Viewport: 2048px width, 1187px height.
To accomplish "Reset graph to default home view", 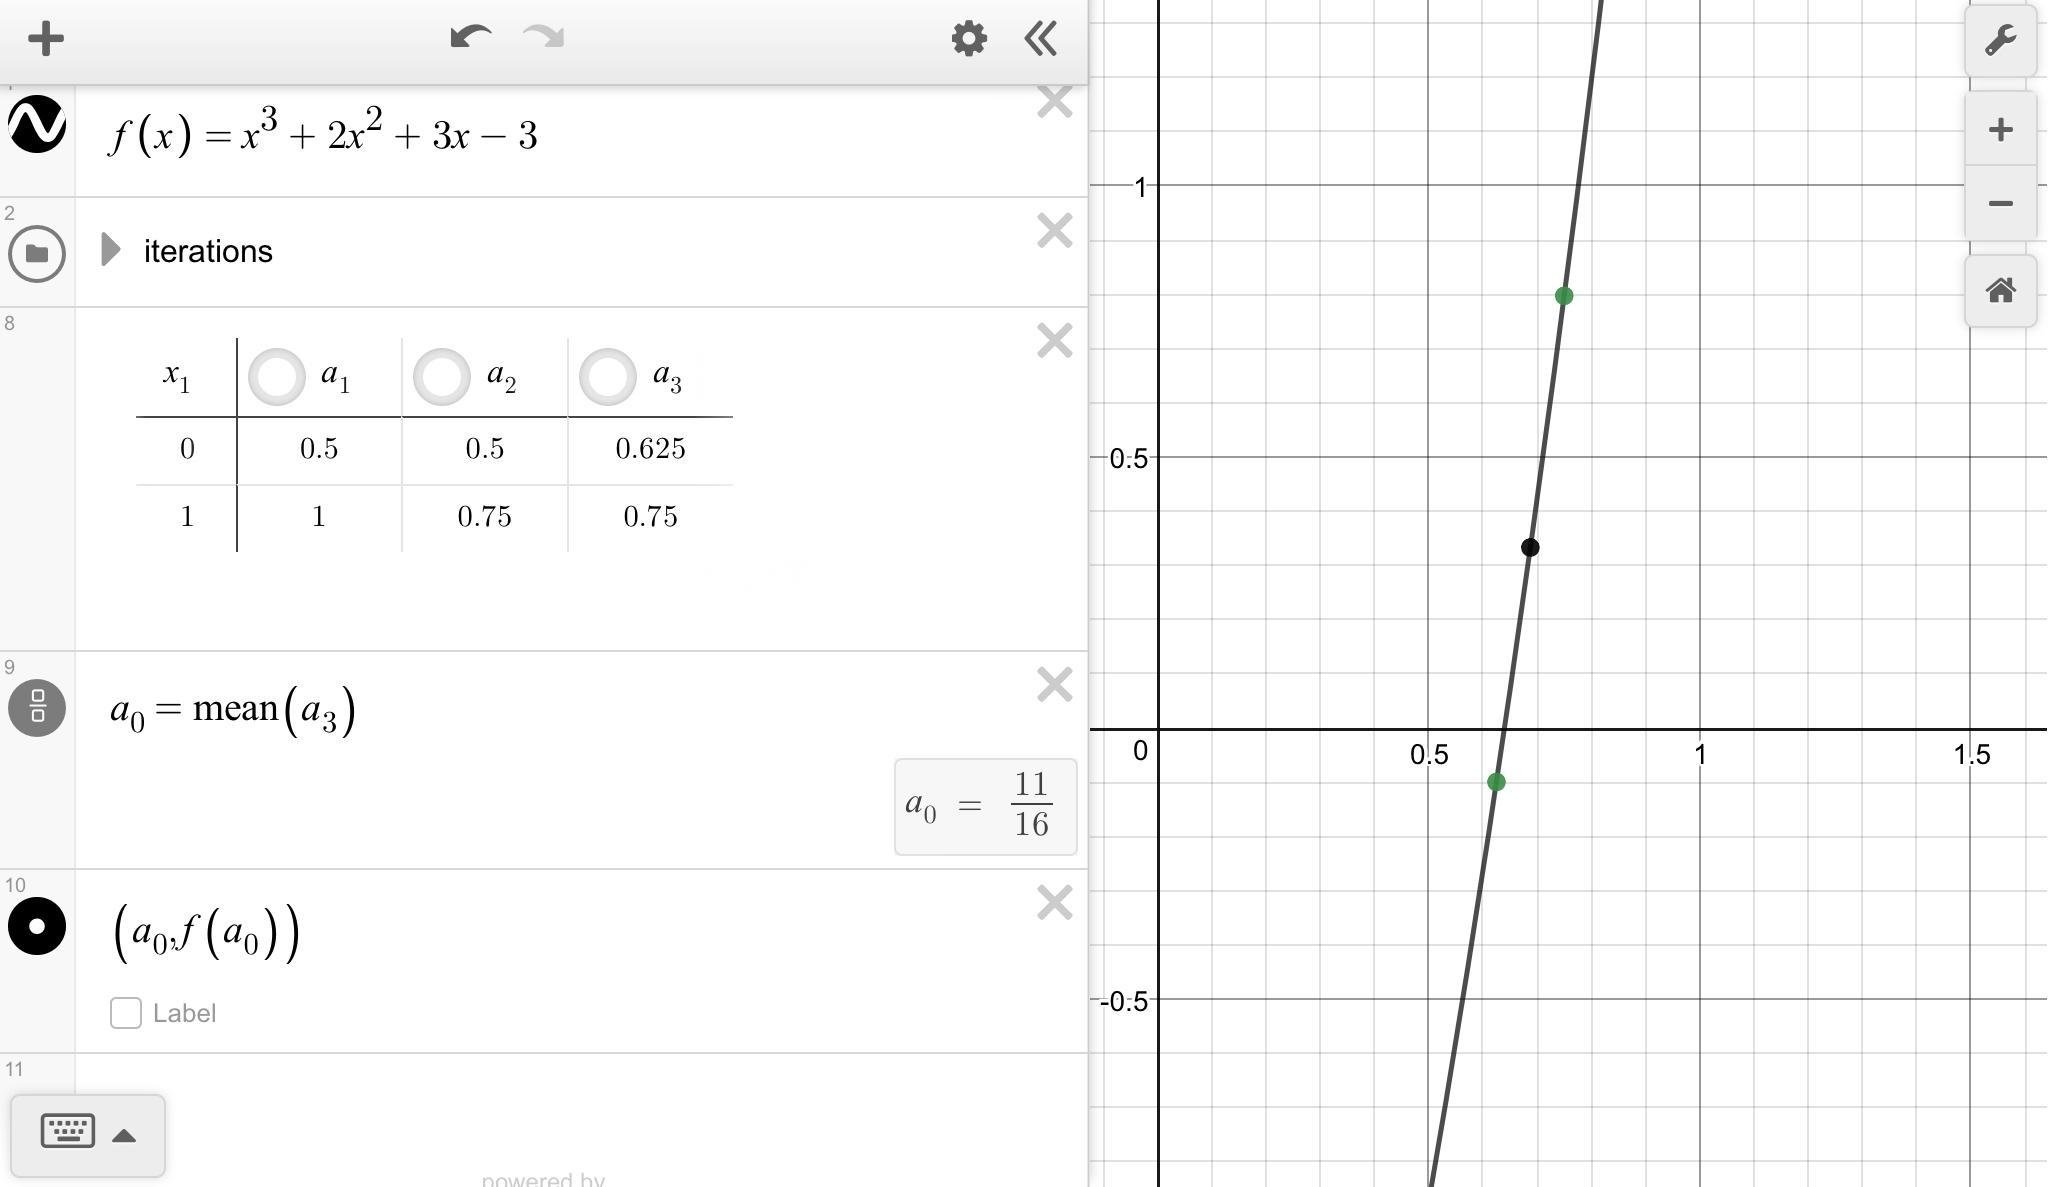I will click(2000, 291).
